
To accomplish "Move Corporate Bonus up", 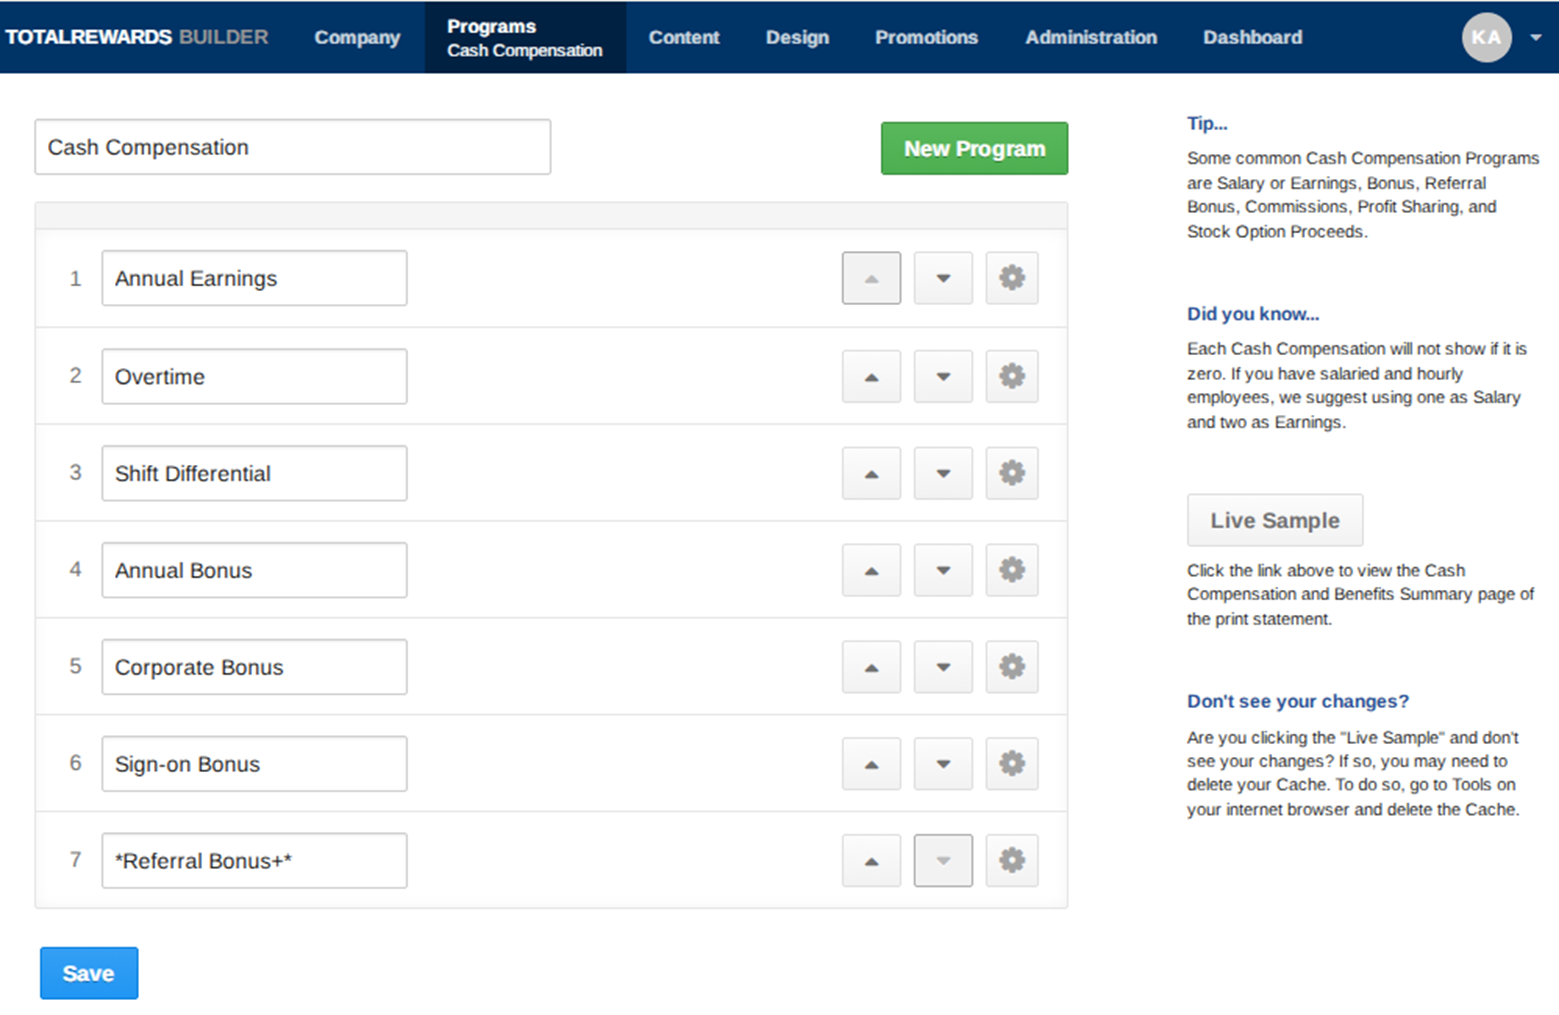I will coord(871,667).
